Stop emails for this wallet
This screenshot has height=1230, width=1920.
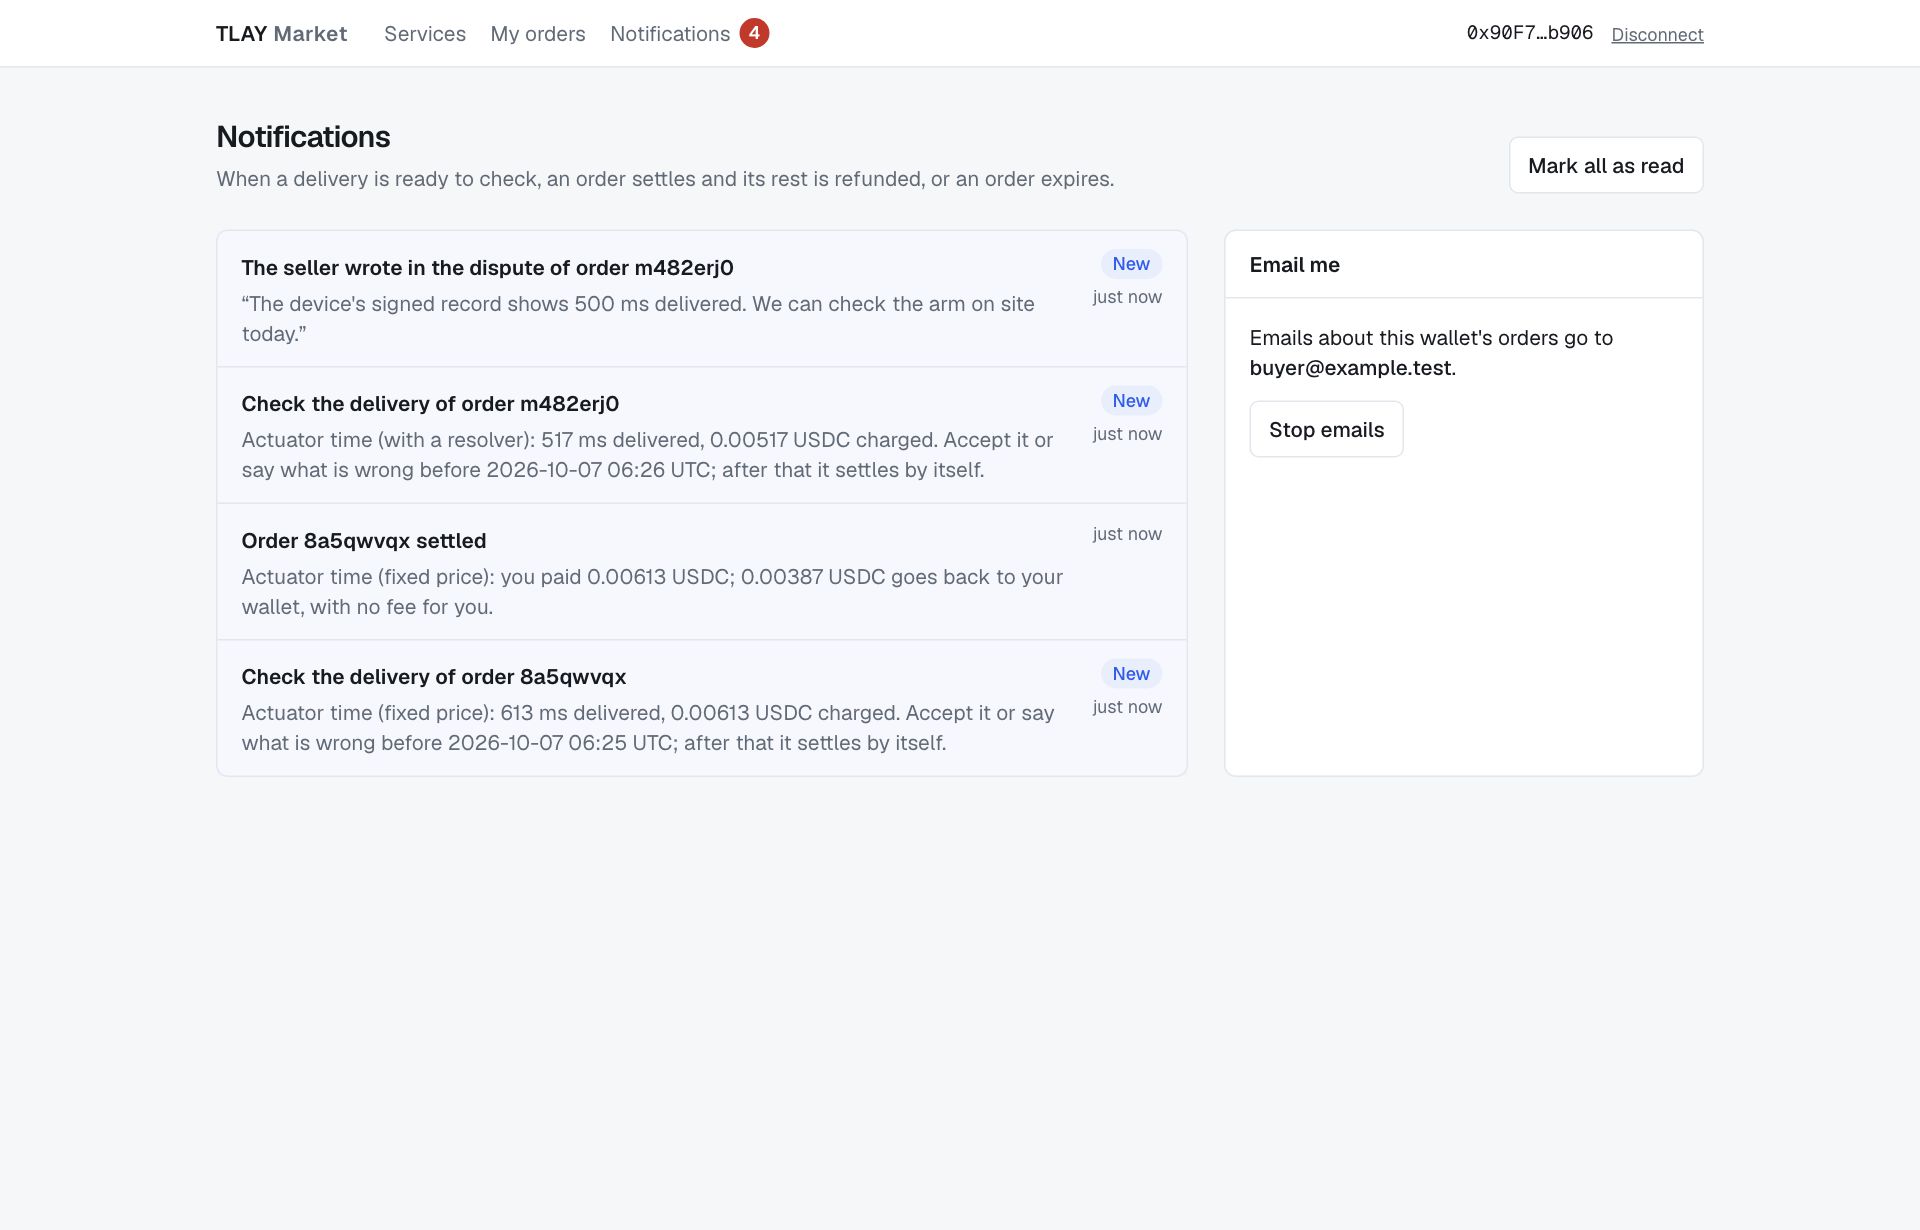pos(1326,429)
